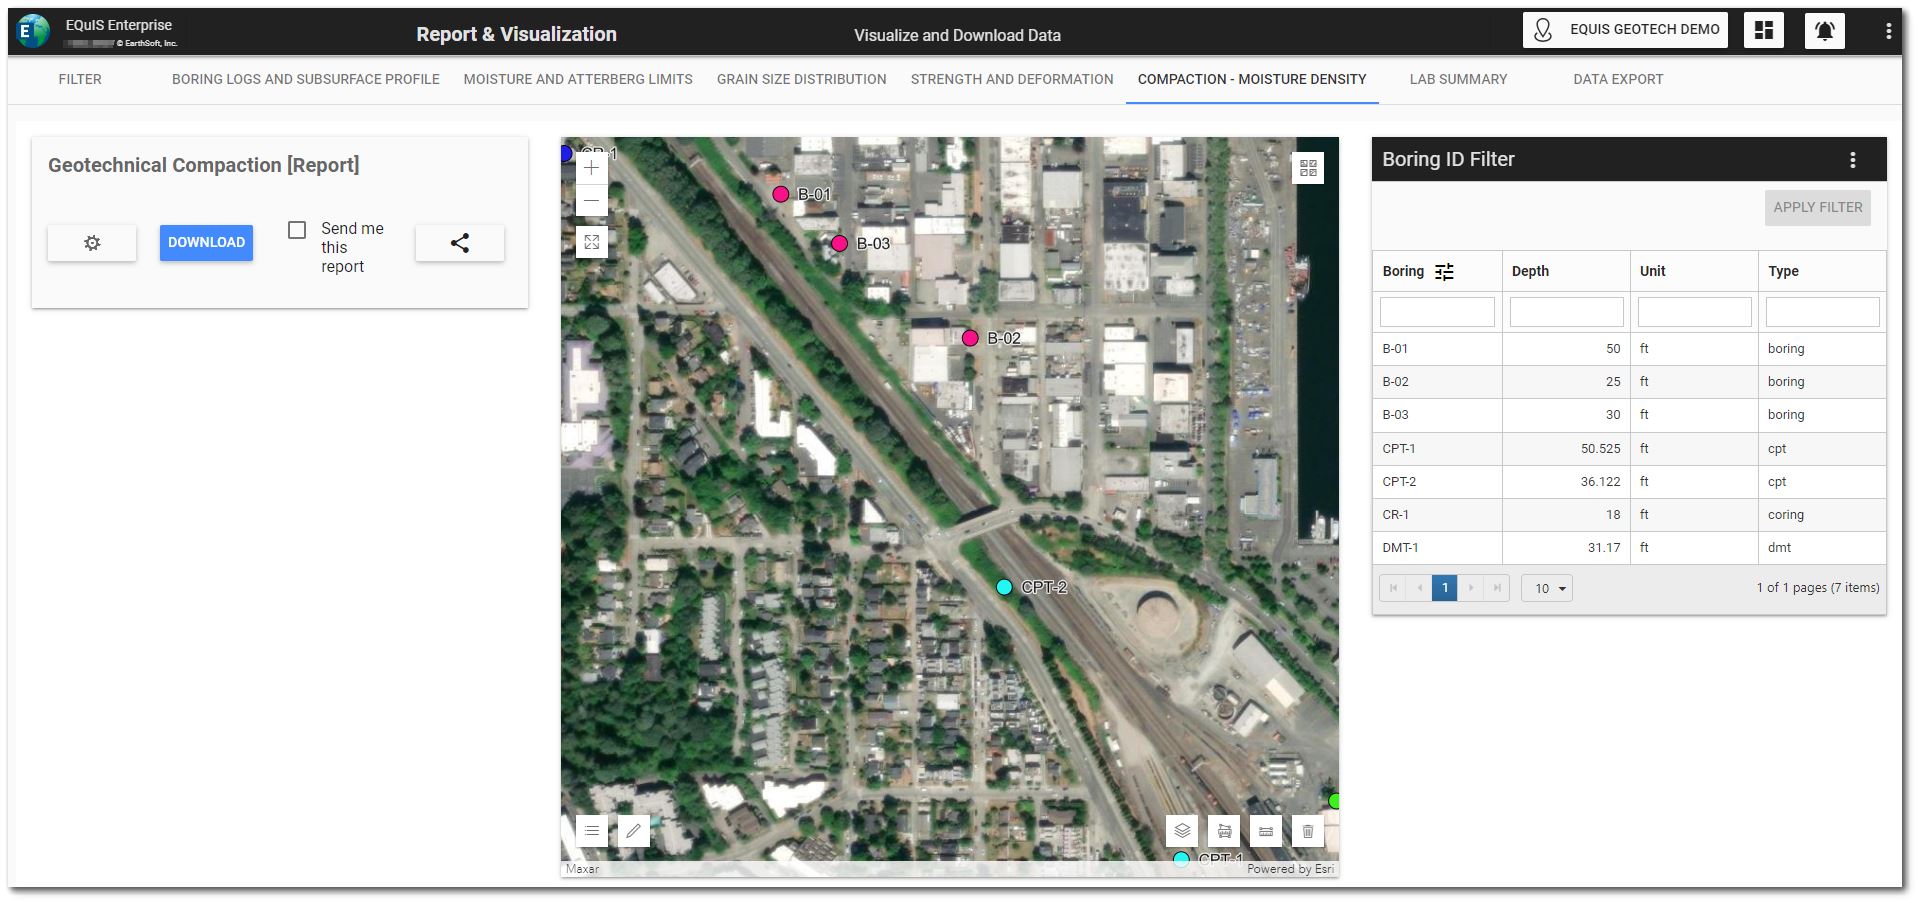Click the EQUIS GEOTECH DEMO user button
Viewport: 1918px width, 903px height.
[1625, 30]
